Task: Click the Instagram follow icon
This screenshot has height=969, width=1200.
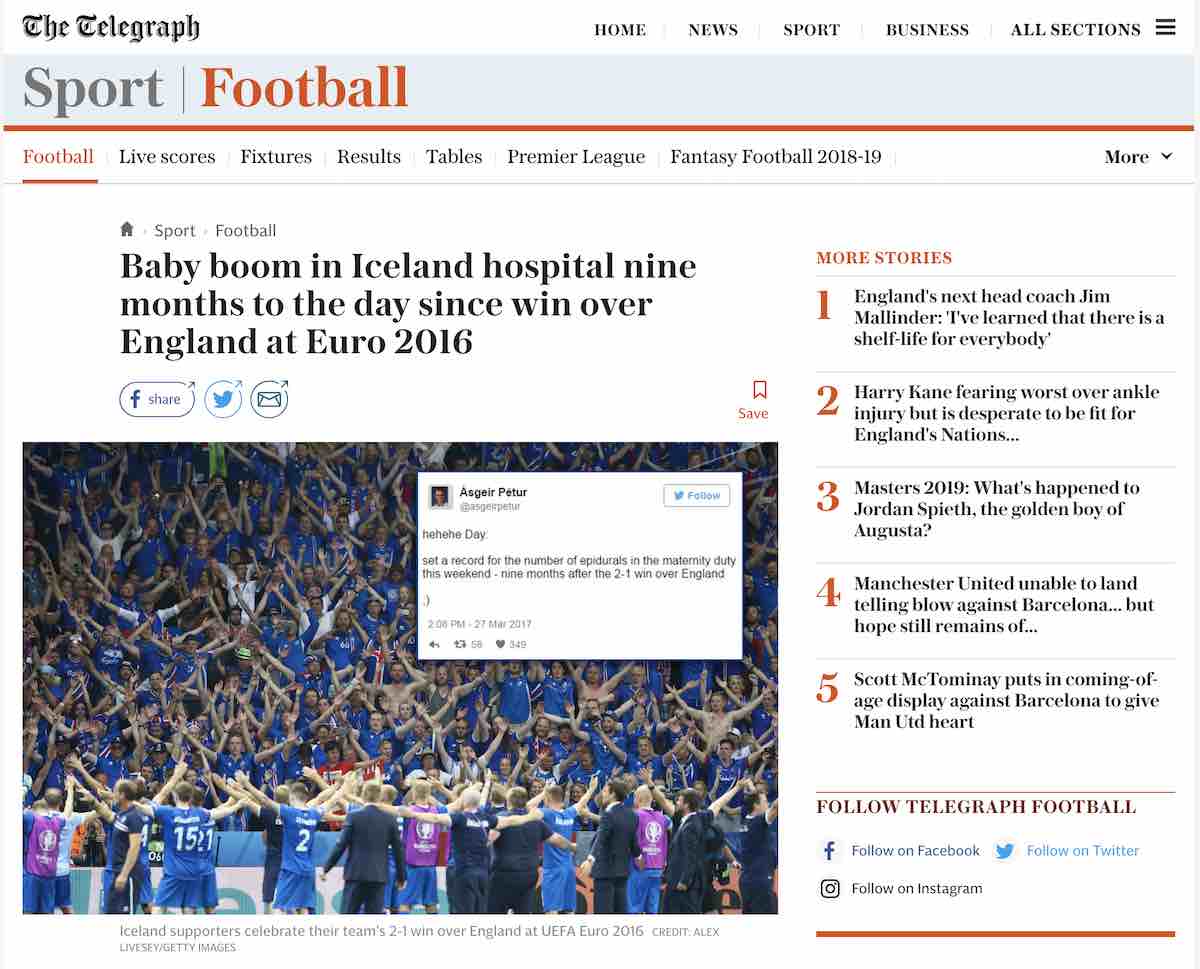Action: tap(829, 888)
